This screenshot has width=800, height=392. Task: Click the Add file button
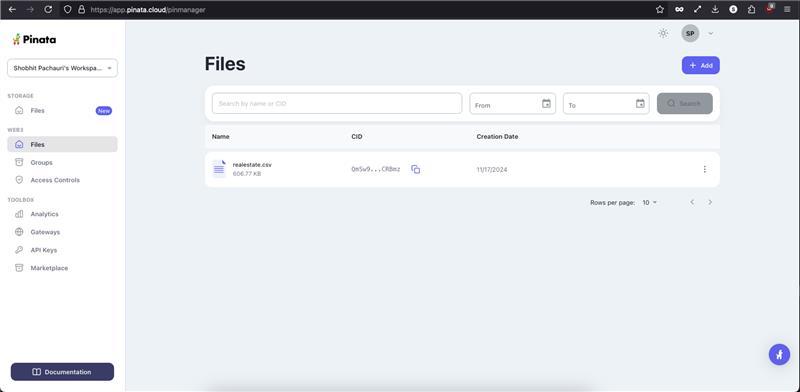tap(701, 65)
